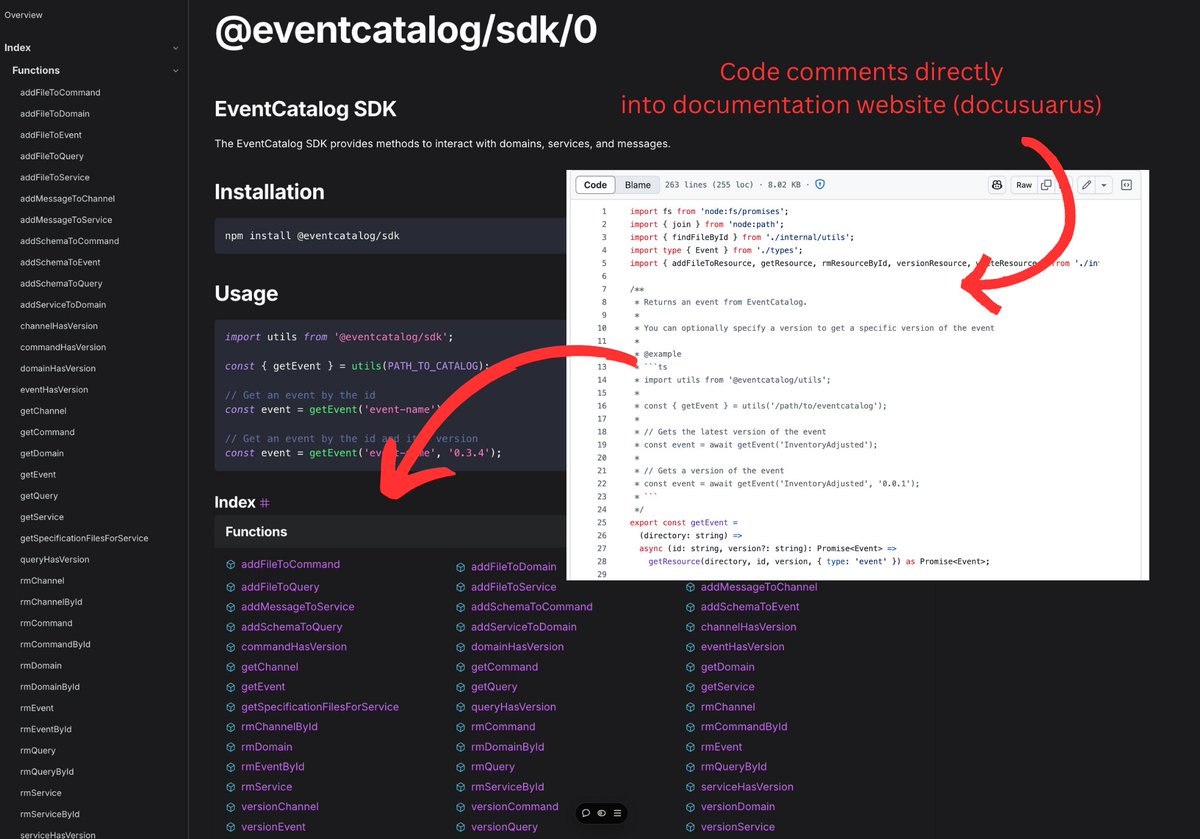The width and height of the screenshot is (1200, 839).
Task: Click cube icon beside addMessageToChannel in index
Action: 691,587
